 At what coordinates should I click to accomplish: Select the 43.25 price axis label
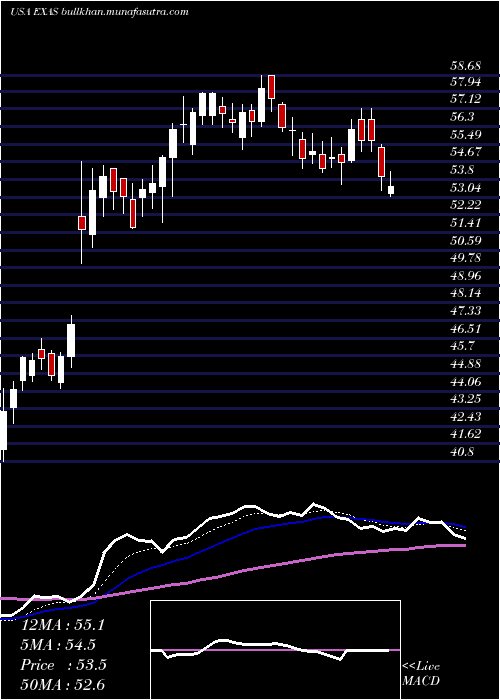[465, 399]
